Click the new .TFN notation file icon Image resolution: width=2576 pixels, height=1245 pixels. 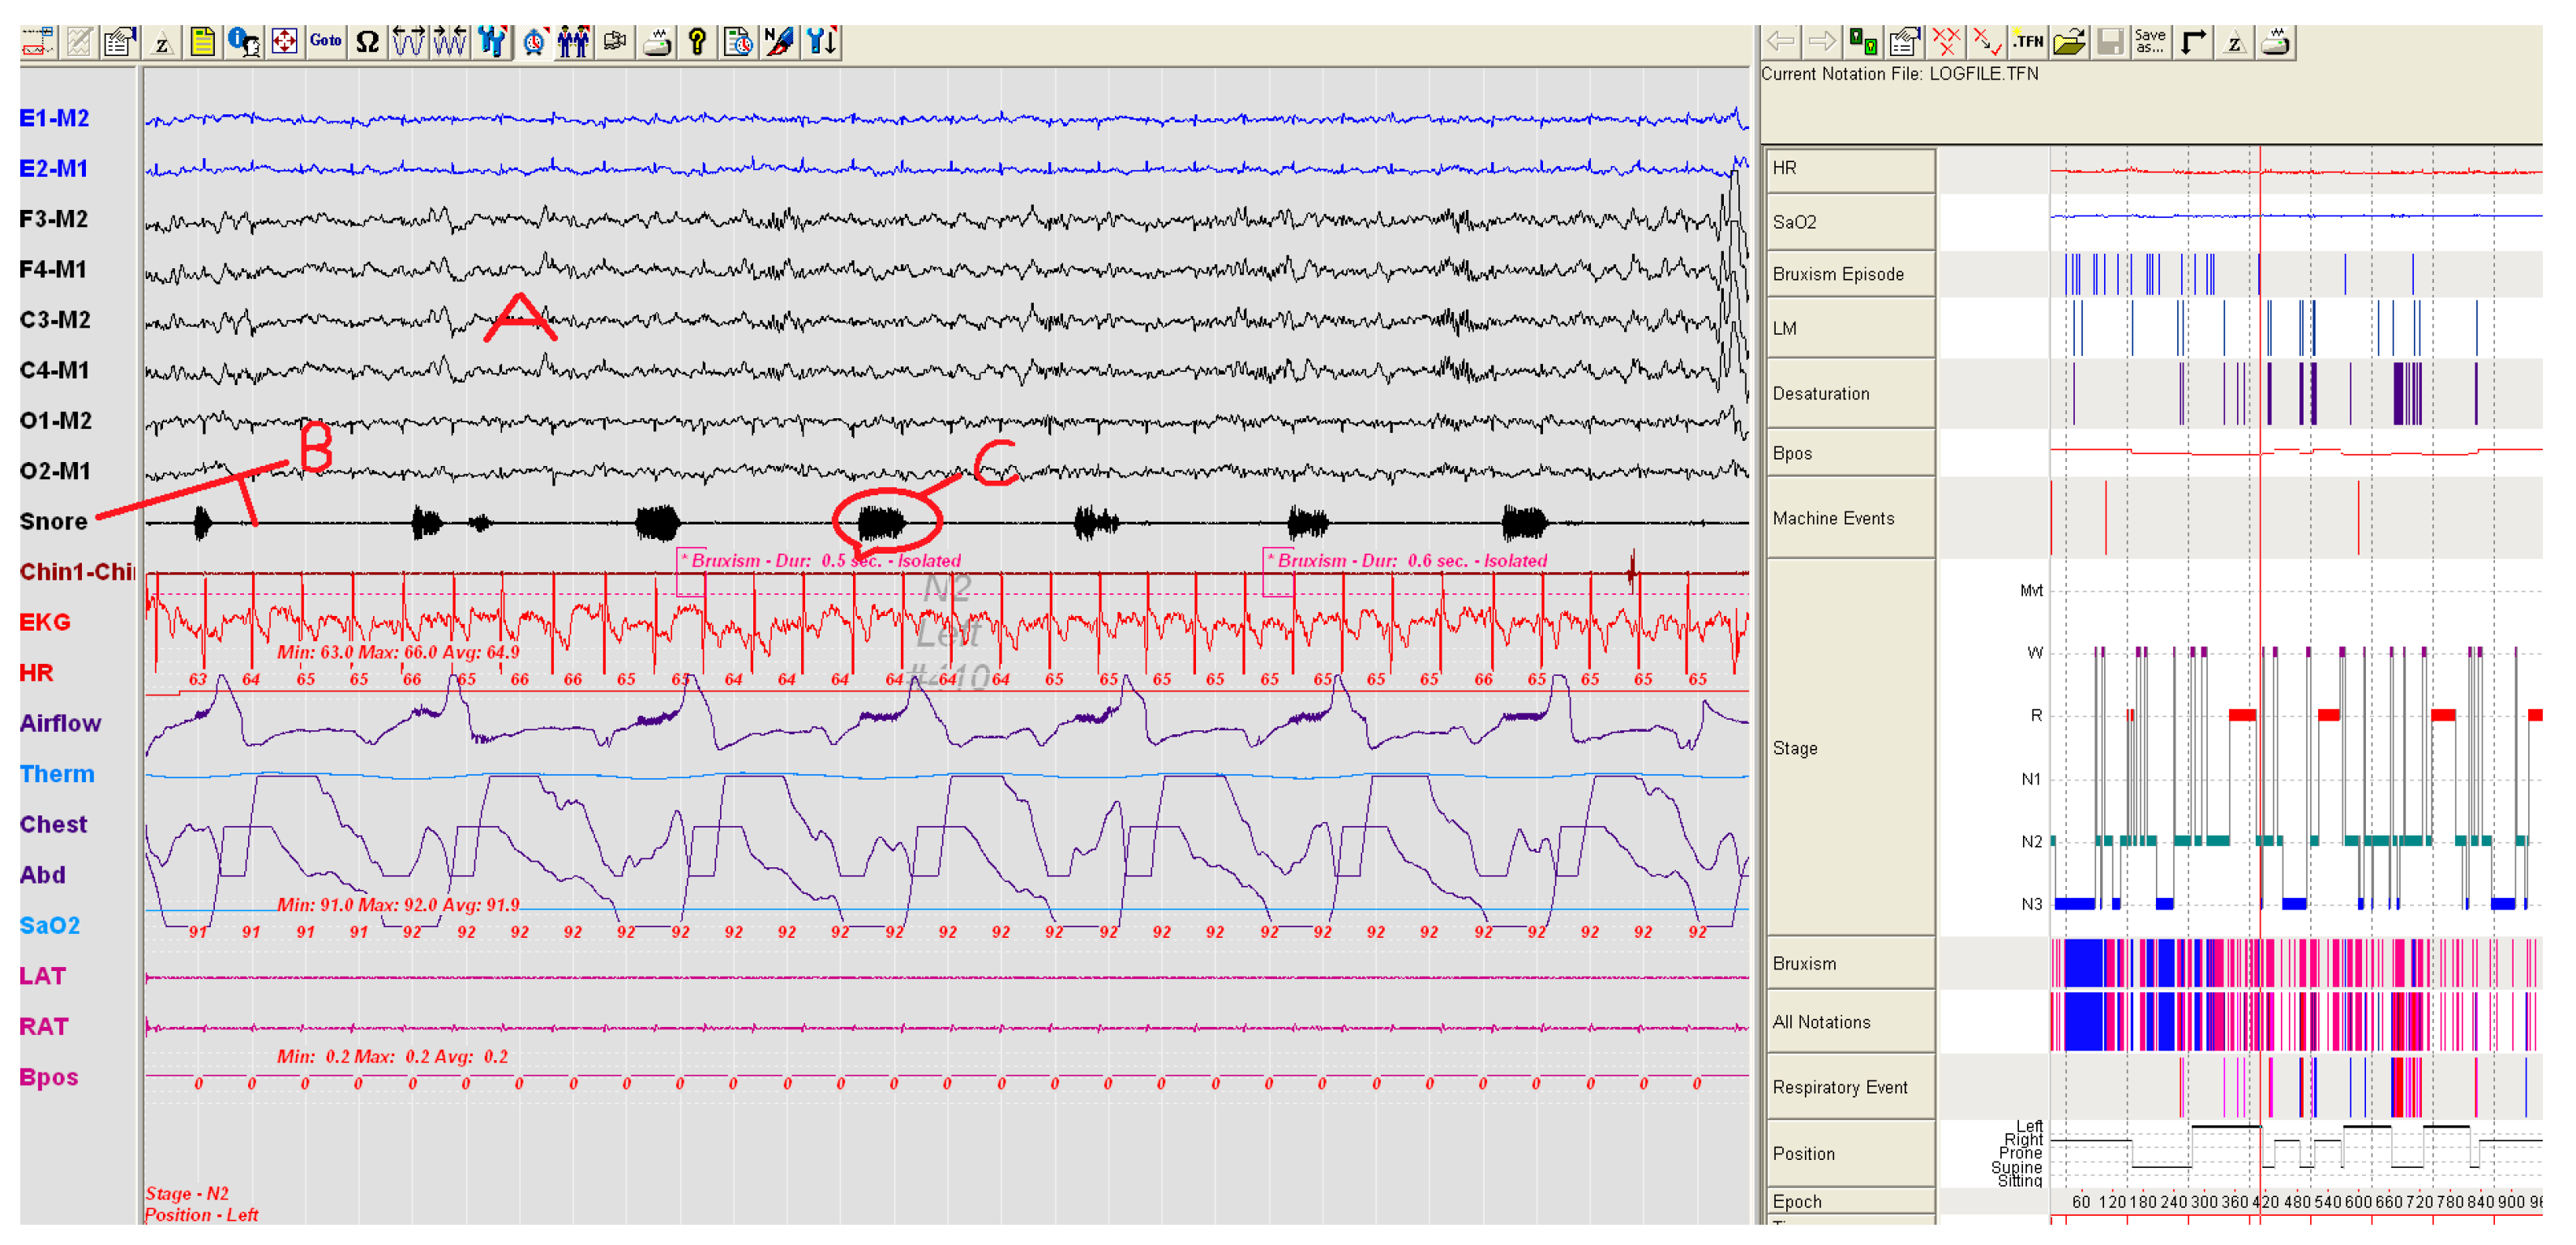2027,41
